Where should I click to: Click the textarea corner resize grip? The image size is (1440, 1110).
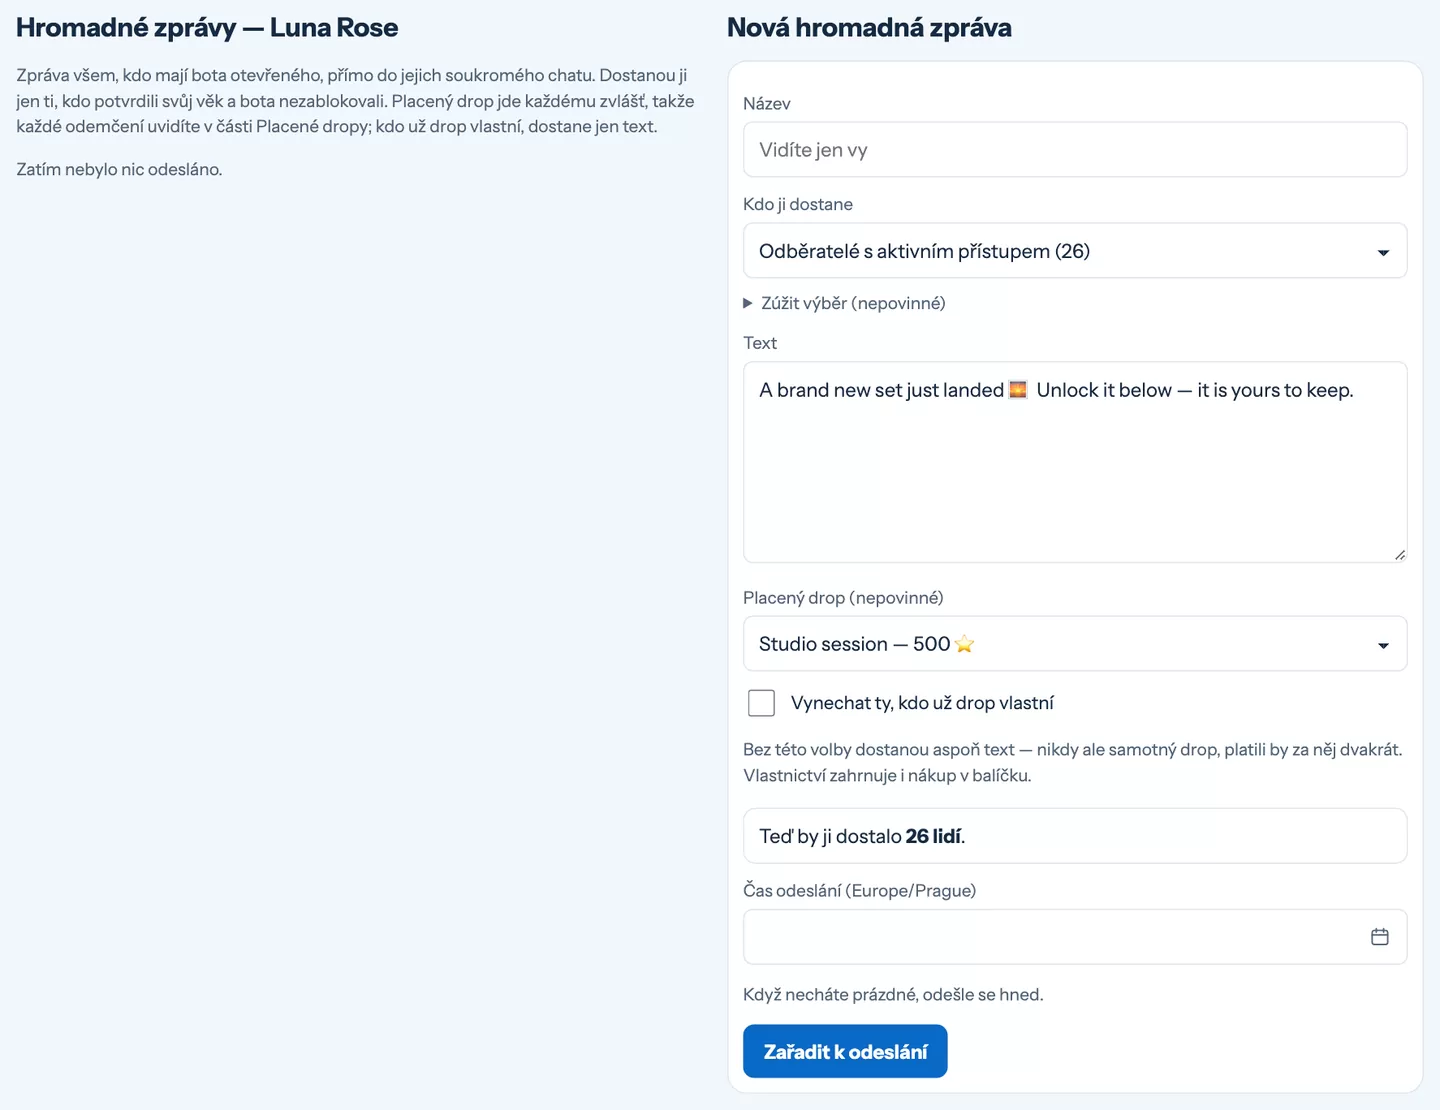(1399, 554)
